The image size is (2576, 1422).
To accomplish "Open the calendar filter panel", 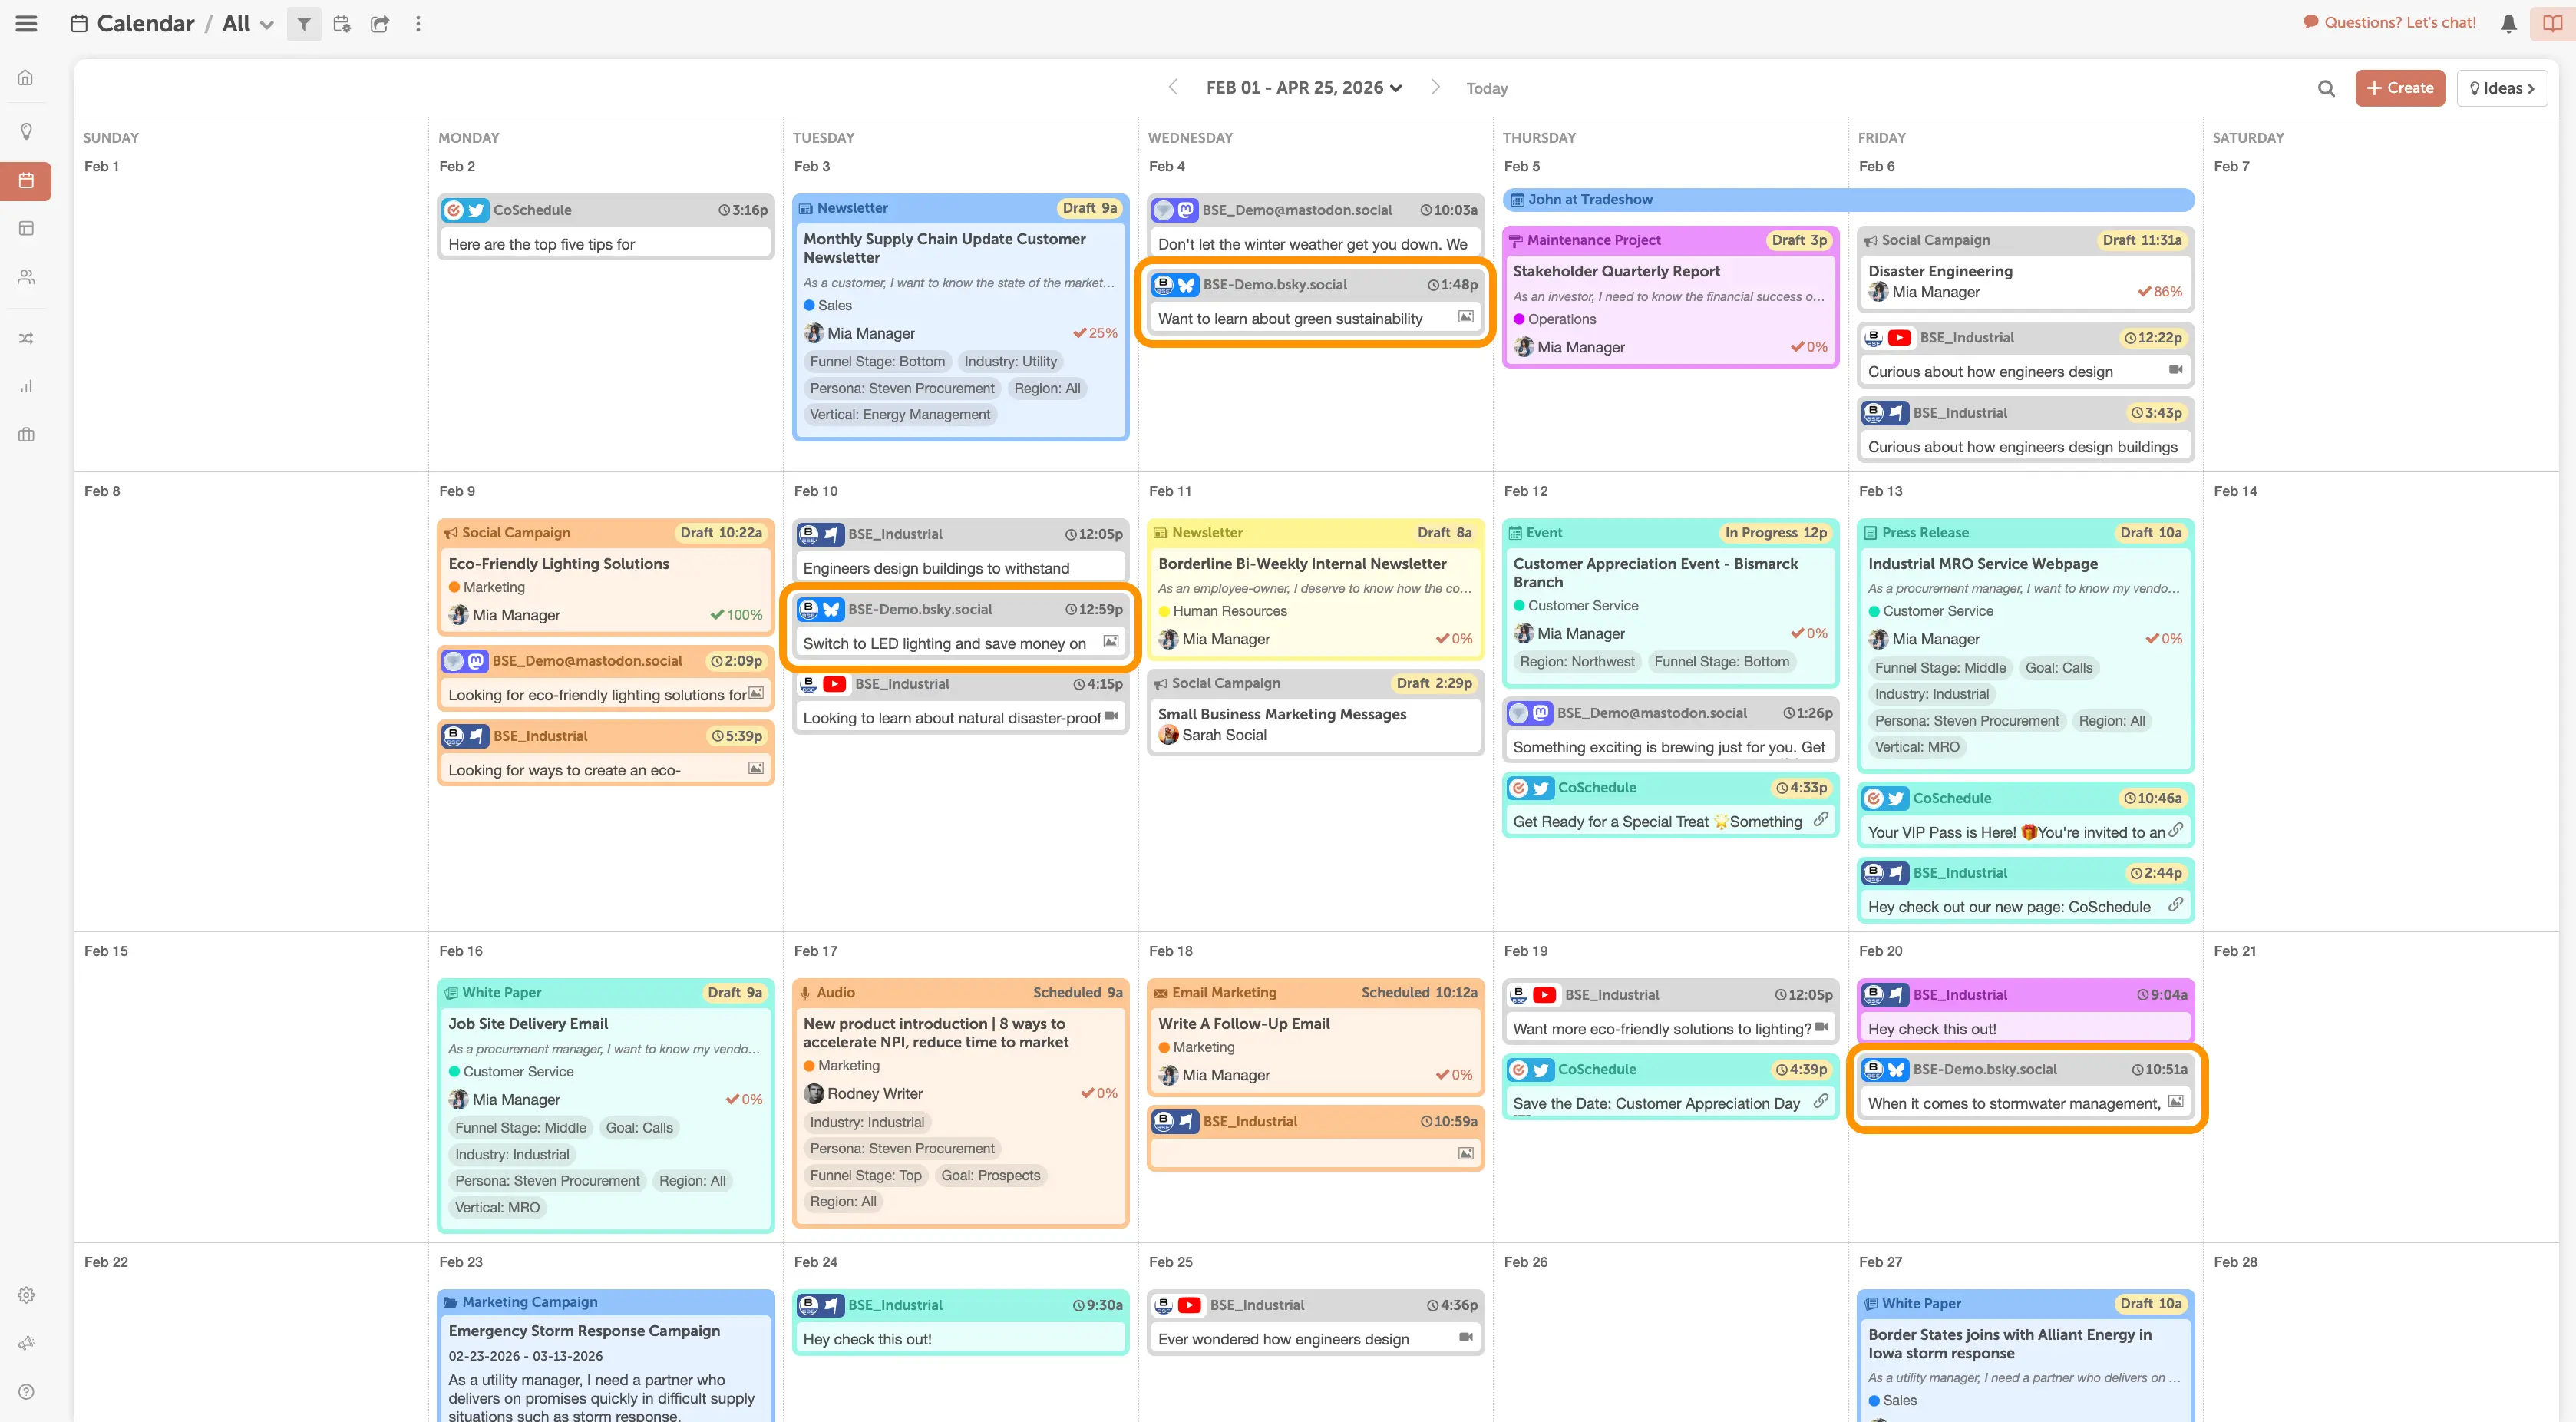I will click(x=304, y=23).
